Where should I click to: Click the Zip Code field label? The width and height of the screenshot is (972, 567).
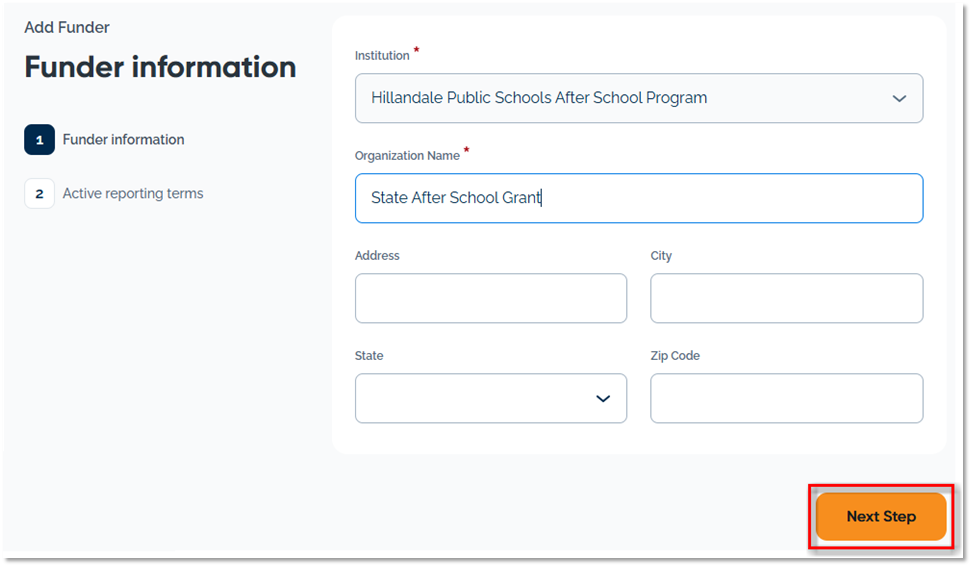click(675, 356)
